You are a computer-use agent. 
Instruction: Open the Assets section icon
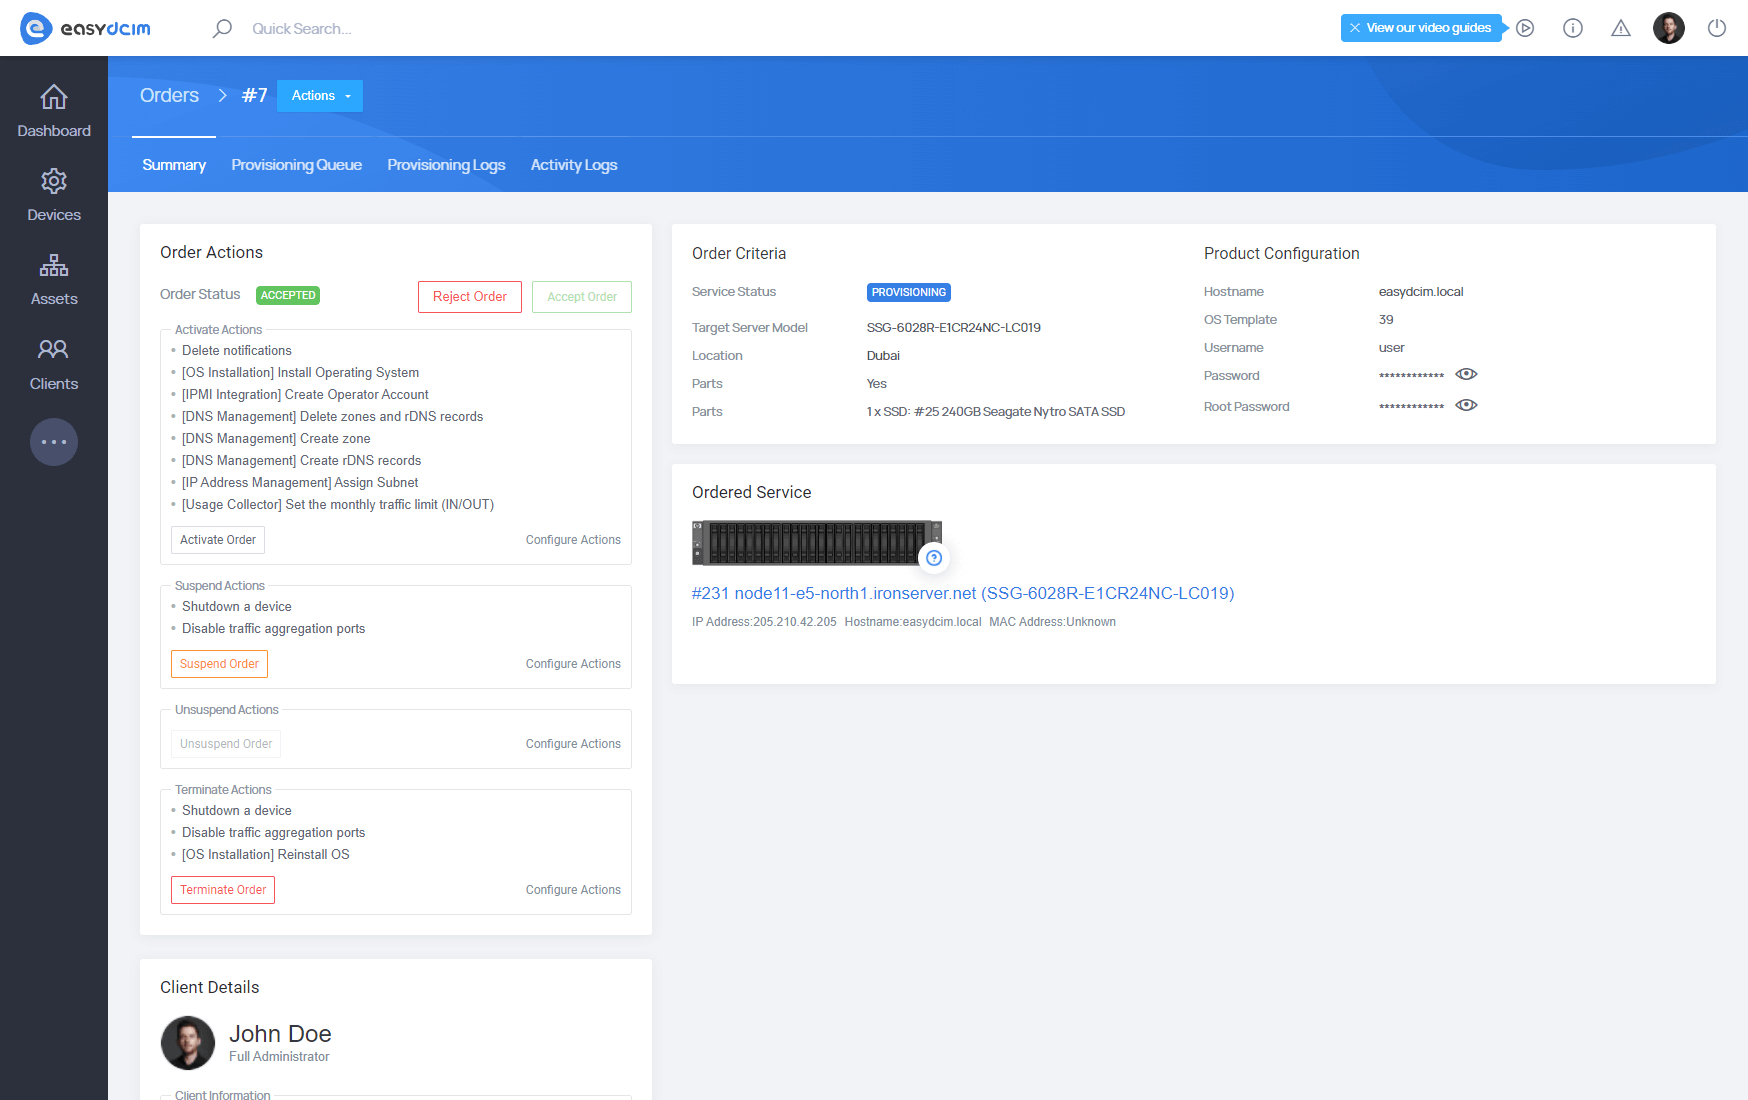[54, 266]
